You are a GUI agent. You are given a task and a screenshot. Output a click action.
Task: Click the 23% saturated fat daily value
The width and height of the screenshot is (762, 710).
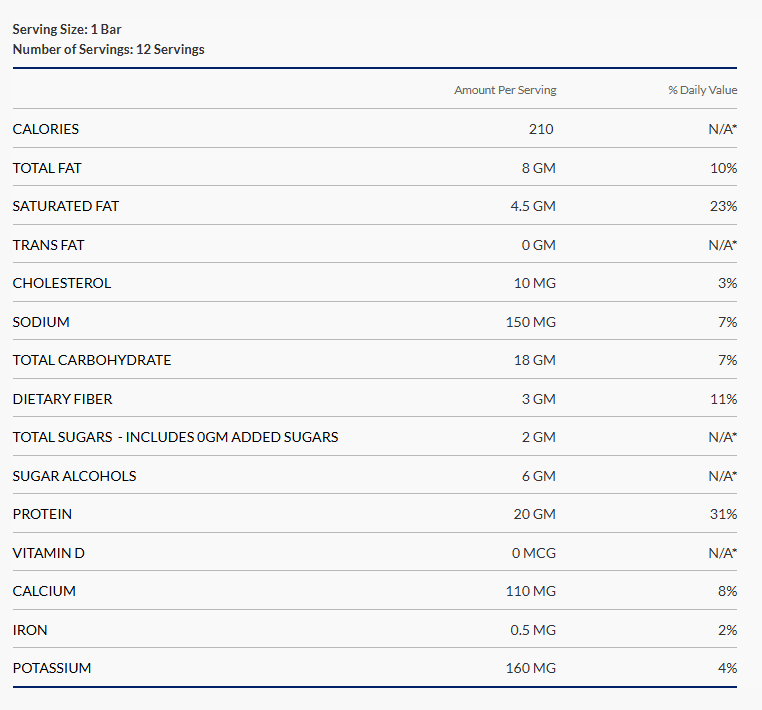tap(723, 206)
